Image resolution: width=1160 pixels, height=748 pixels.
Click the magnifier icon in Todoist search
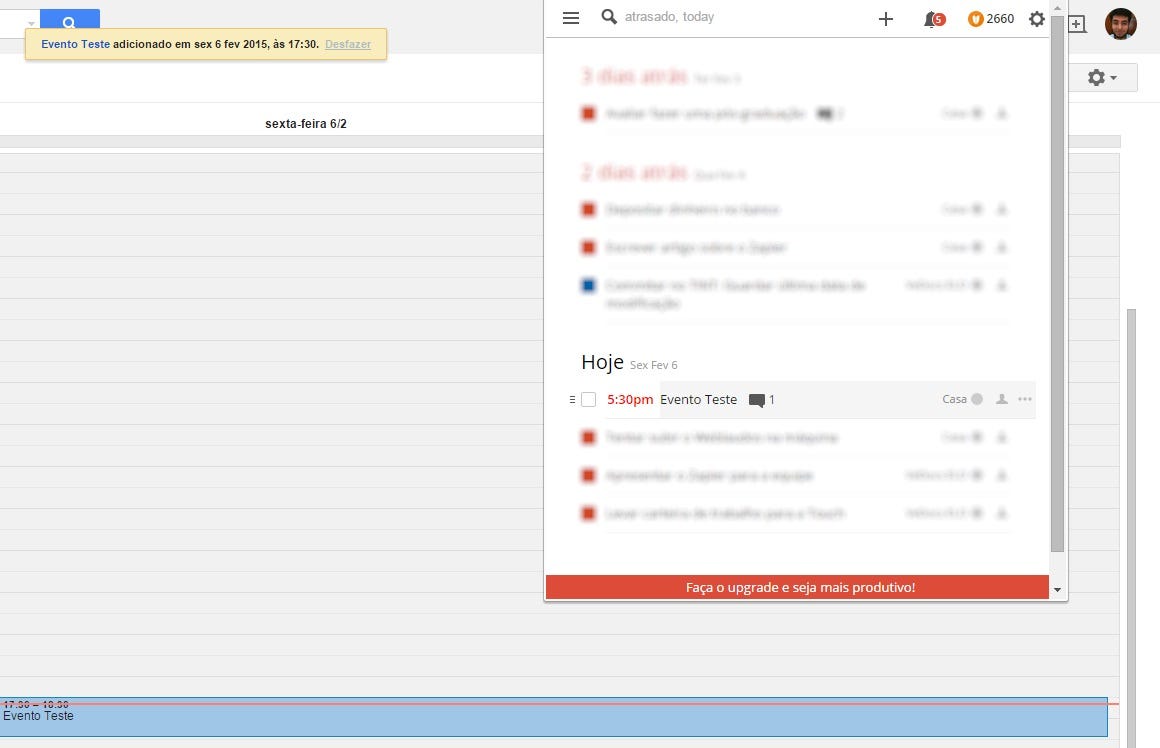click(609, 16)
